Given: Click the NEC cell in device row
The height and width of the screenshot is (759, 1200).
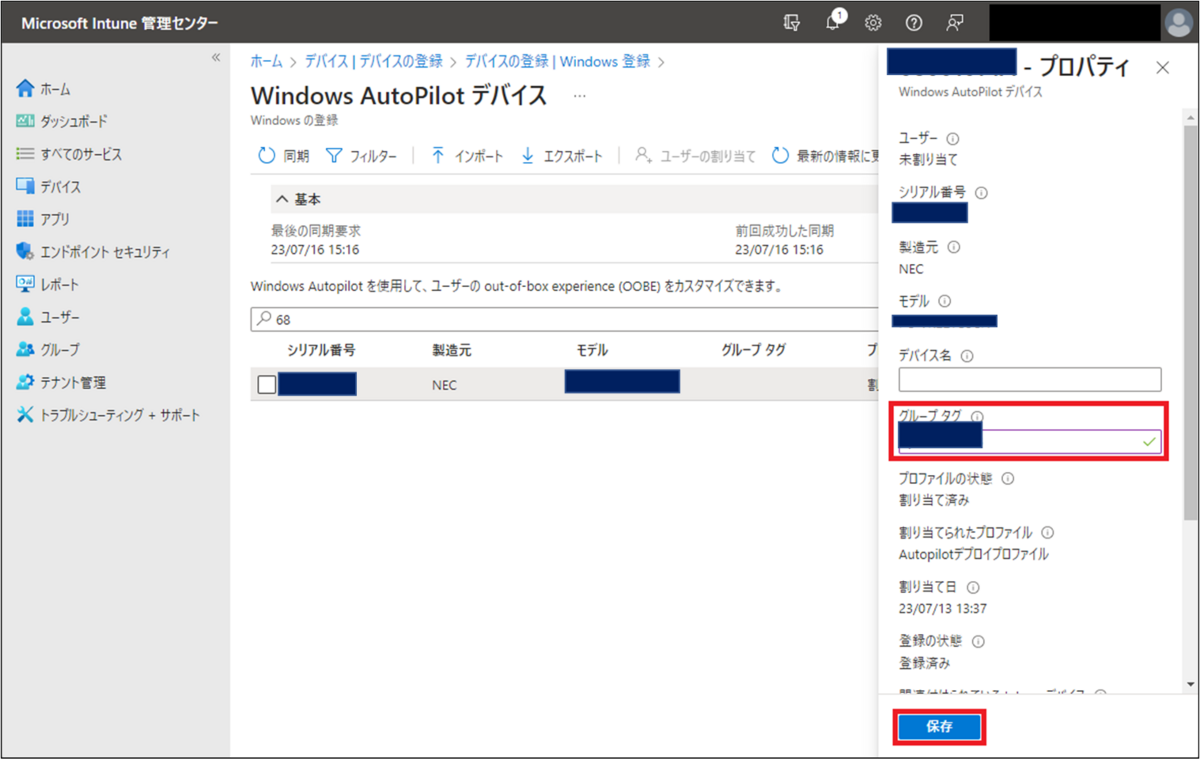Looking at the screenshot, I should [x=444, y=385].
